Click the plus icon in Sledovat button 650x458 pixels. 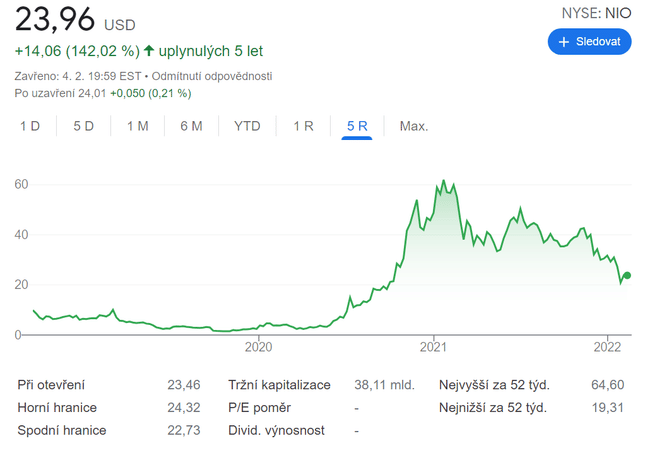pos(564,42)
